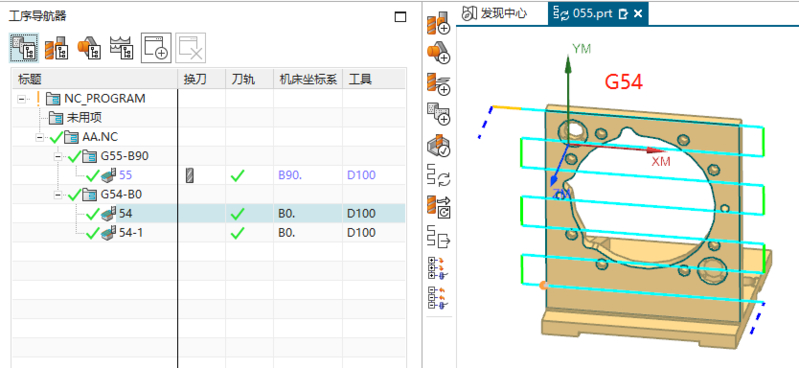Sort by 标题 column header
The image size is (799, 368).
[94, 78]
